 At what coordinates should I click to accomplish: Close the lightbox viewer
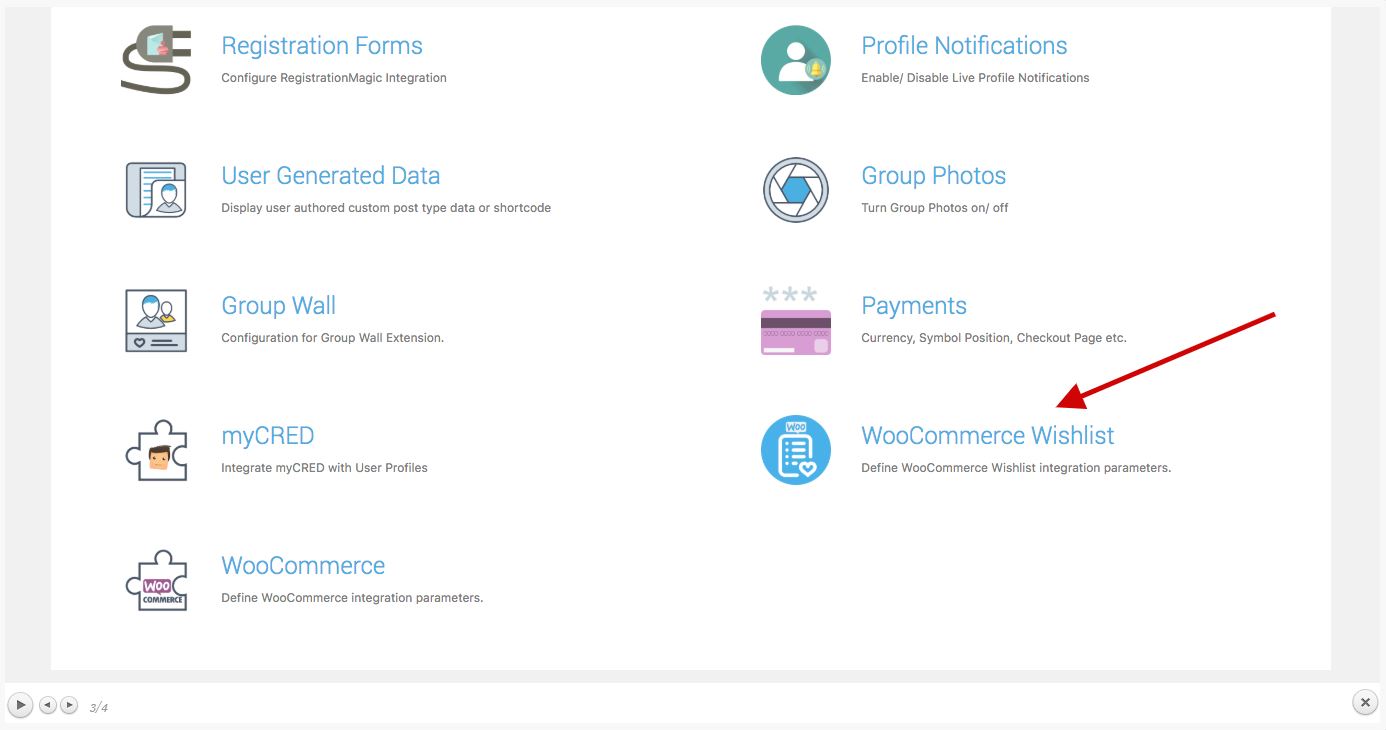point(1365,703)
